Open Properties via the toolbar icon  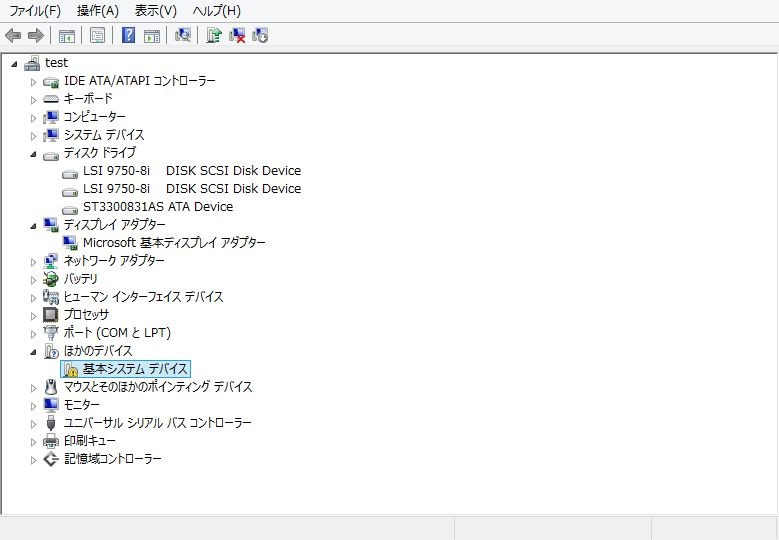point(97,35)
